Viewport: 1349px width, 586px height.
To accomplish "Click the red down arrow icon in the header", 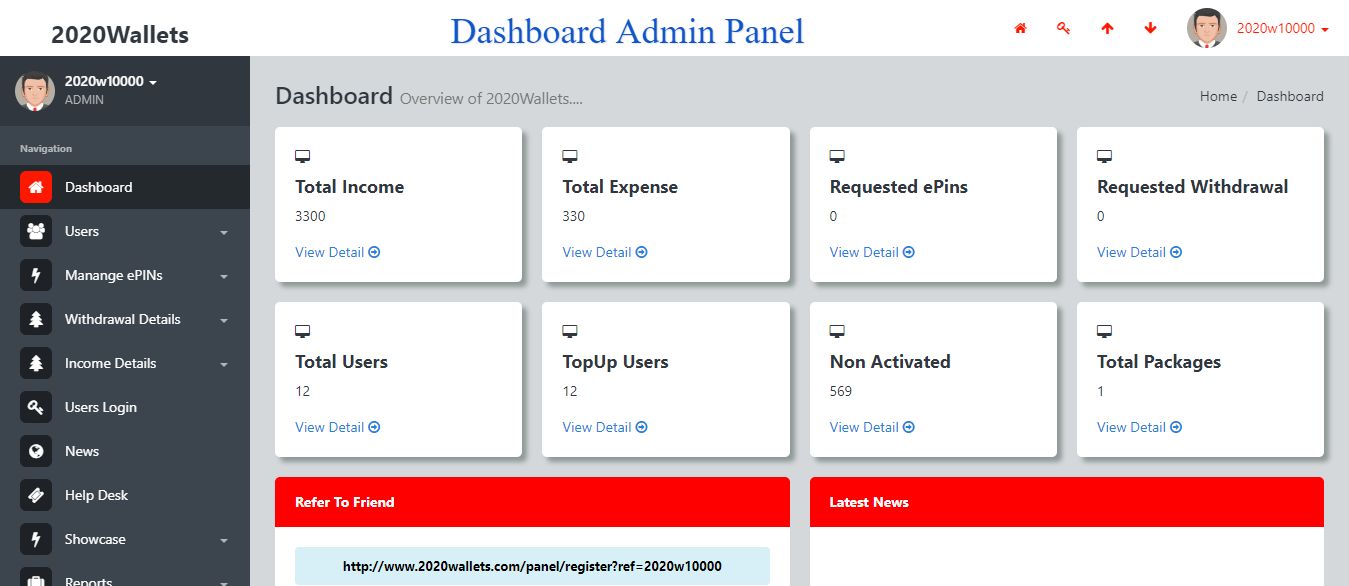I will pos(1150,28).
